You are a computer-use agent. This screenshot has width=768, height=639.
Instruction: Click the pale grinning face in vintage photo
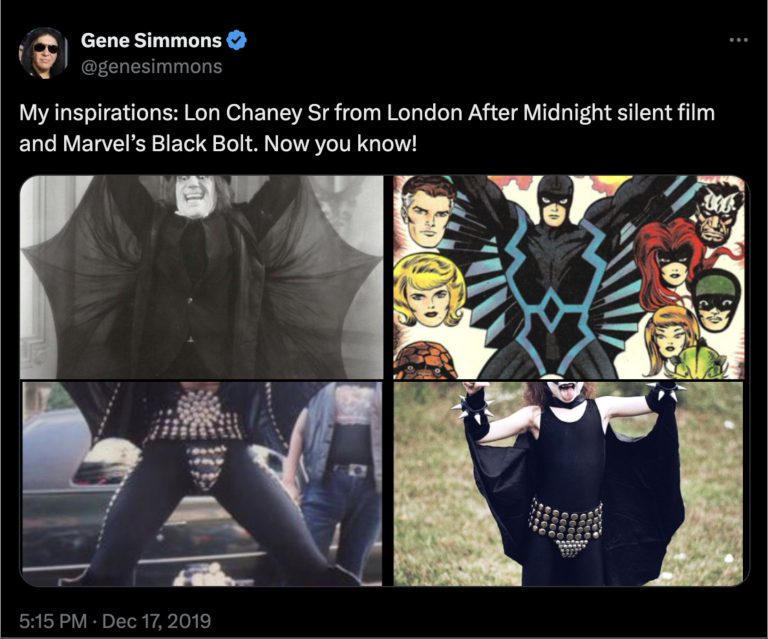click(x=194, y=196)
